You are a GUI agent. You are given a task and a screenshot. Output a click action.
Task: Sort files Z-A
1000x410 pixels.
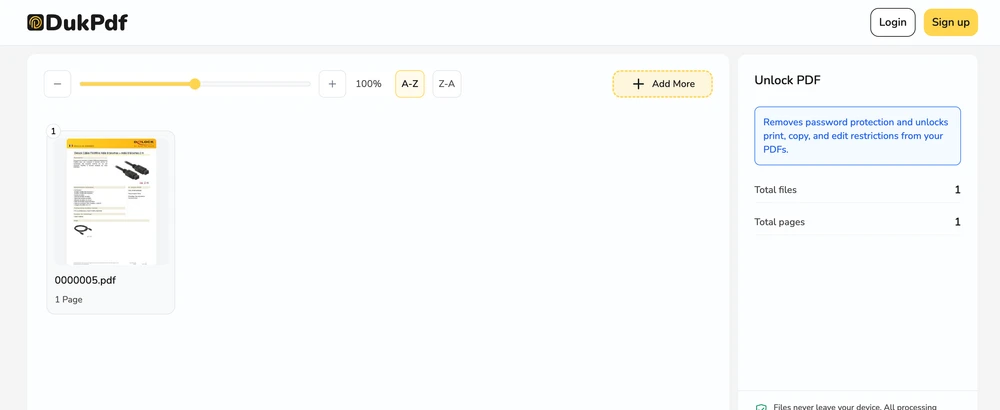click(x=446, y=84)
